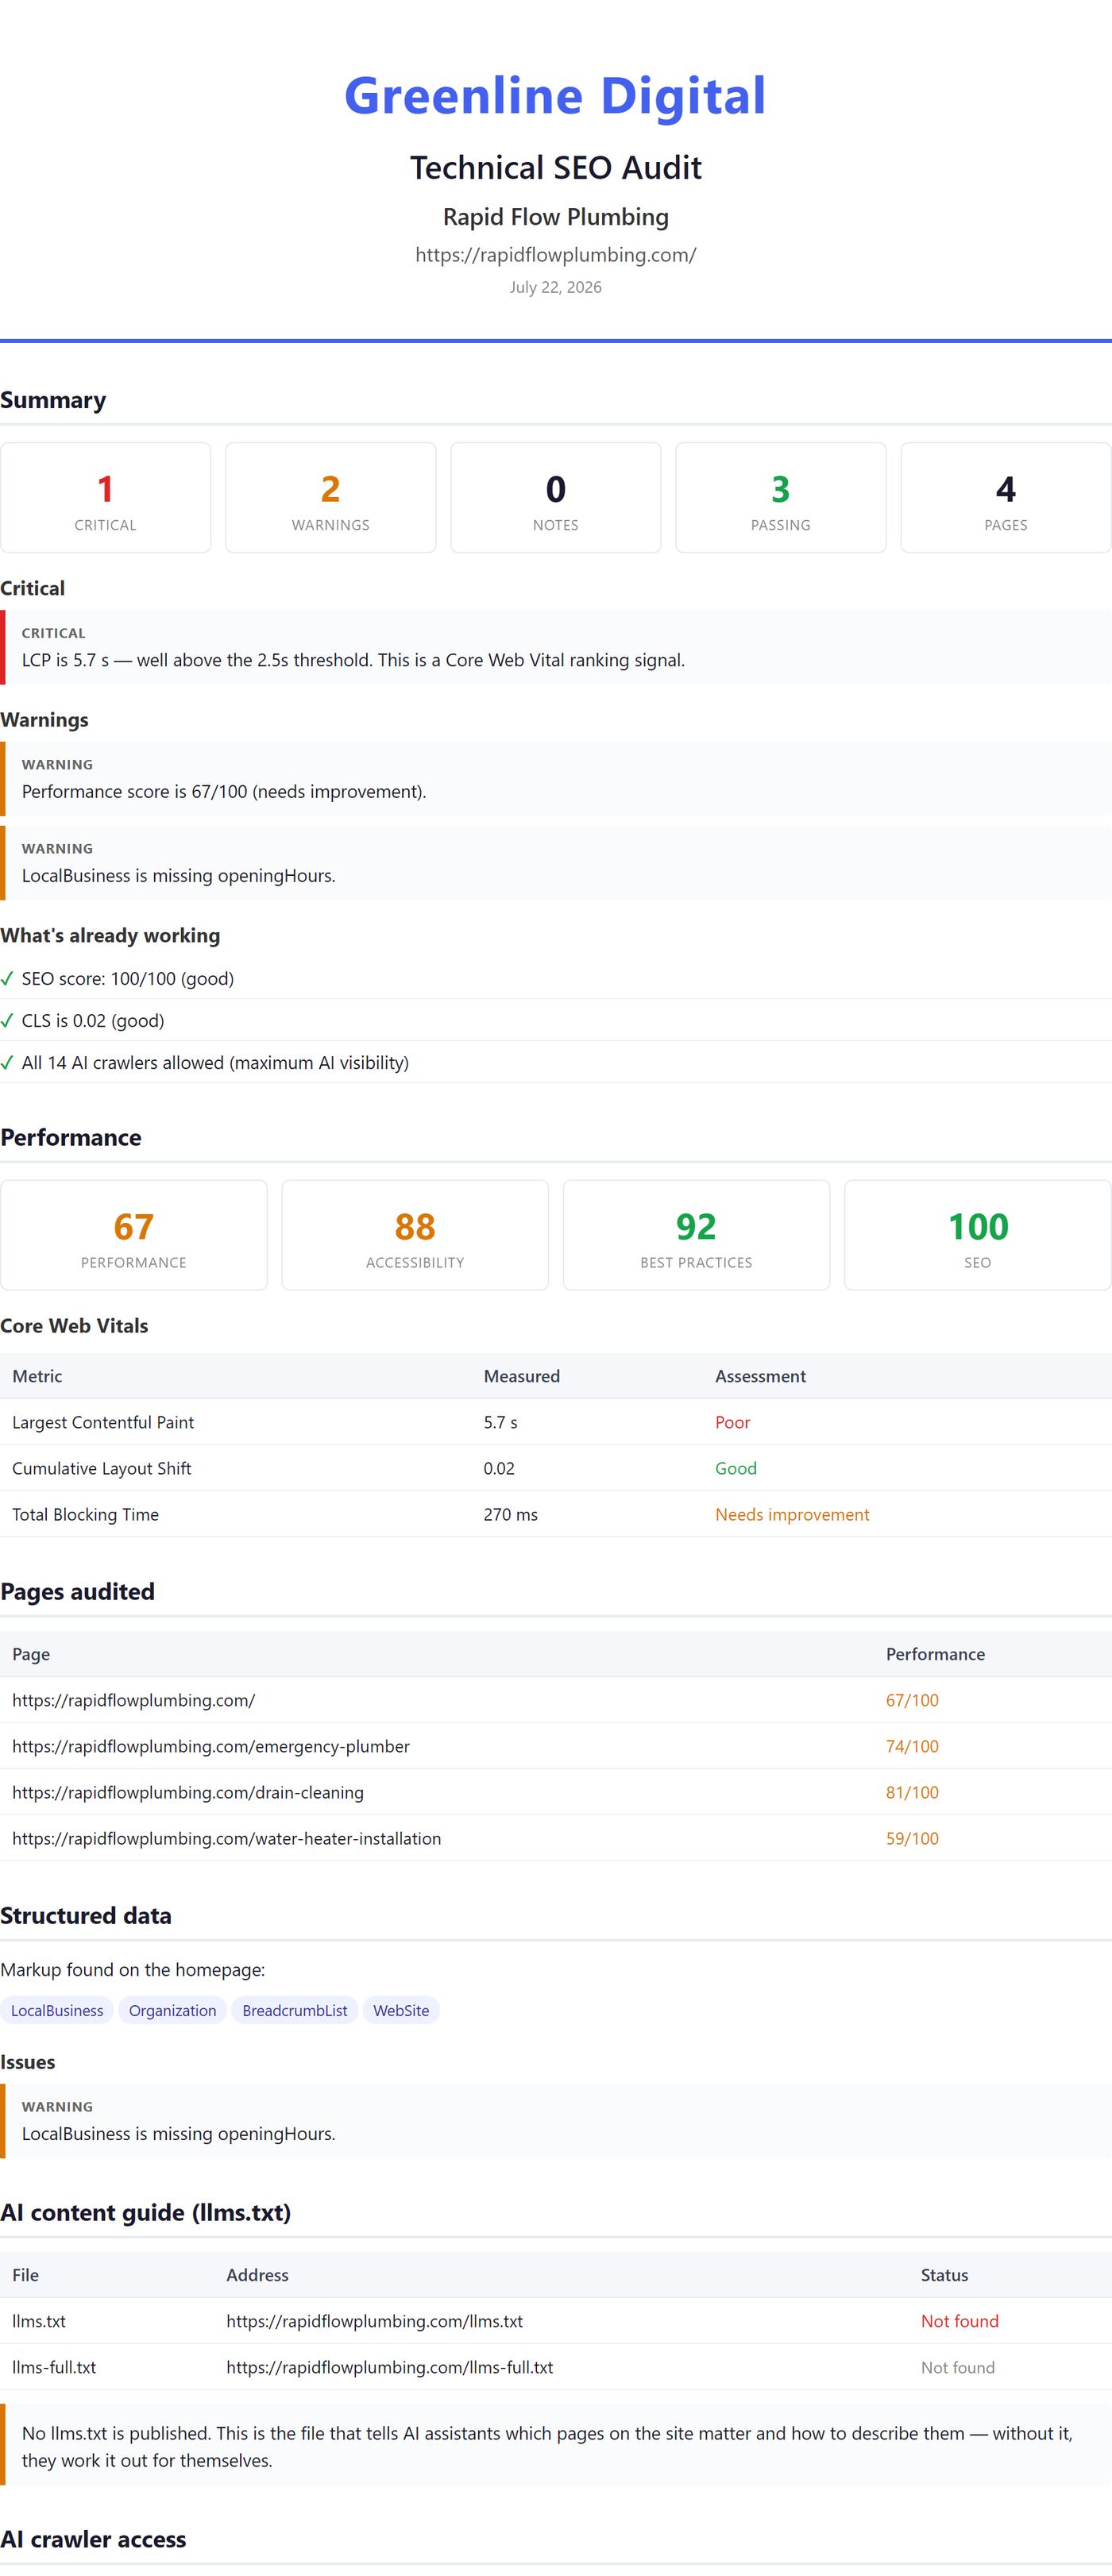Click the No llms.txt is published note
This screenshot has width=1112, height=2576.
pos(556,2446)
